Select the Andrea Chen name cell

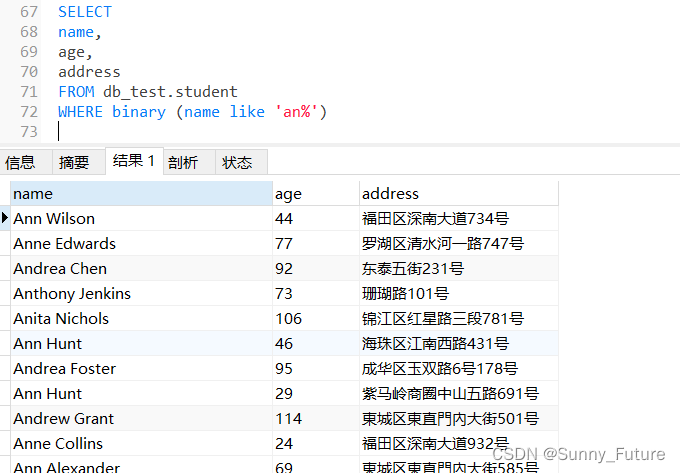pos(60,269)
